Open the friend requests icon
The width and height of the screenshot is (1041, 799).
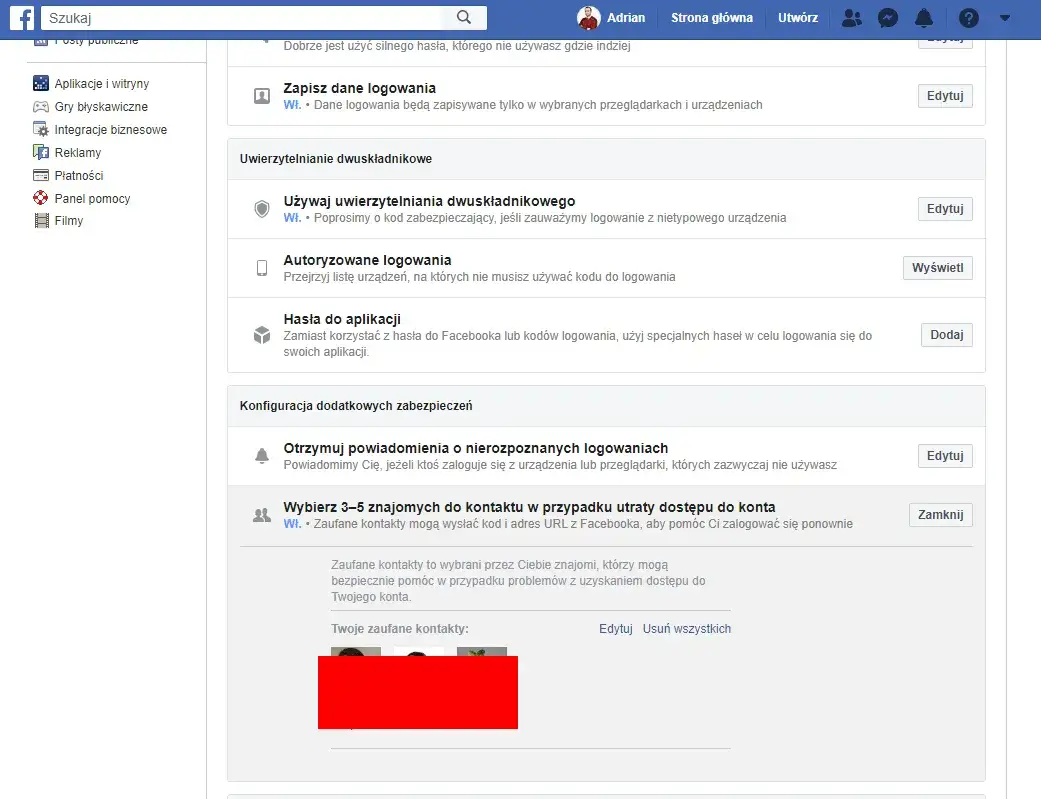852,17
